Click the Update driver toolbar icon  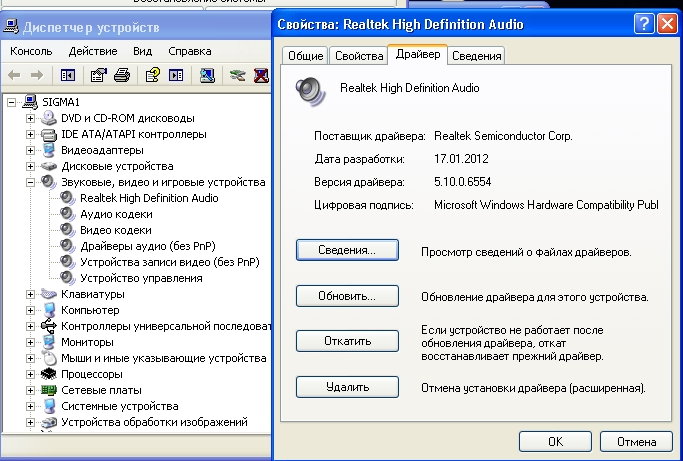(x=238, y=75)
